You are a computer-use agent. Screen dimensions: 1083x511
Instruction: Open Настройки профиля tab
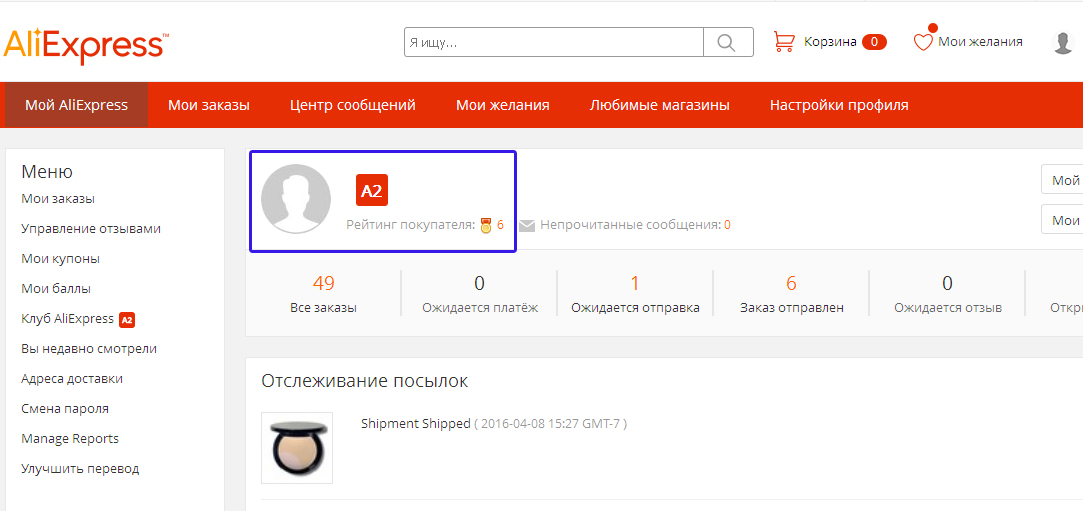point(839,105)
